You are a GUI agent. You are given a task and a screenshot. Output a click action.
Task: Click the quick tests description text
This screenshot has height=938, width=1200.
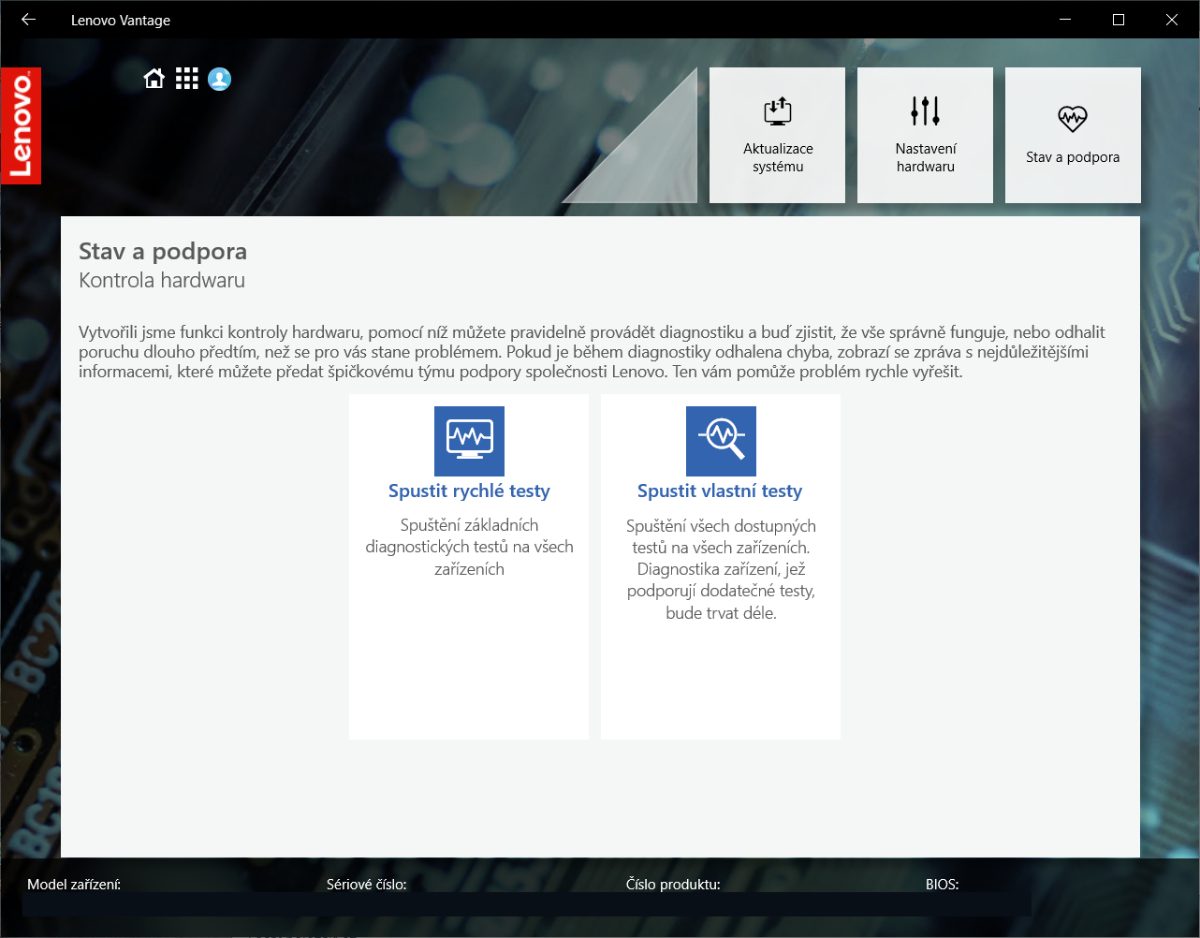pyautogui.click(x=469, y=547)
